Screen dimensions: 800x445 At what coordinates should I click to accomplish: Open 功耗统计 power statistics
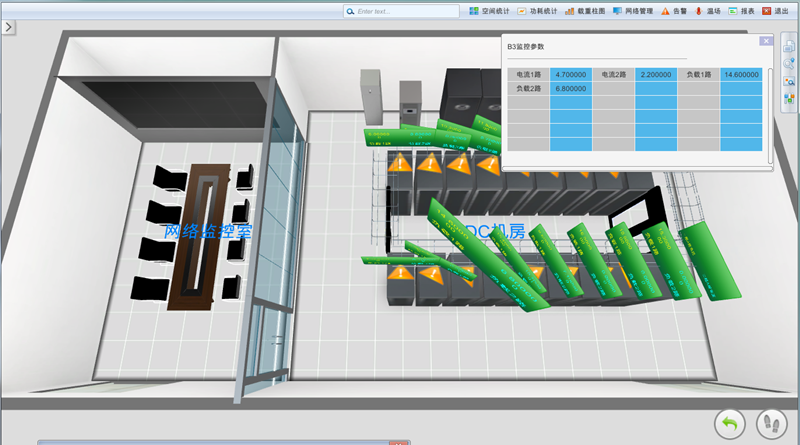536,11
